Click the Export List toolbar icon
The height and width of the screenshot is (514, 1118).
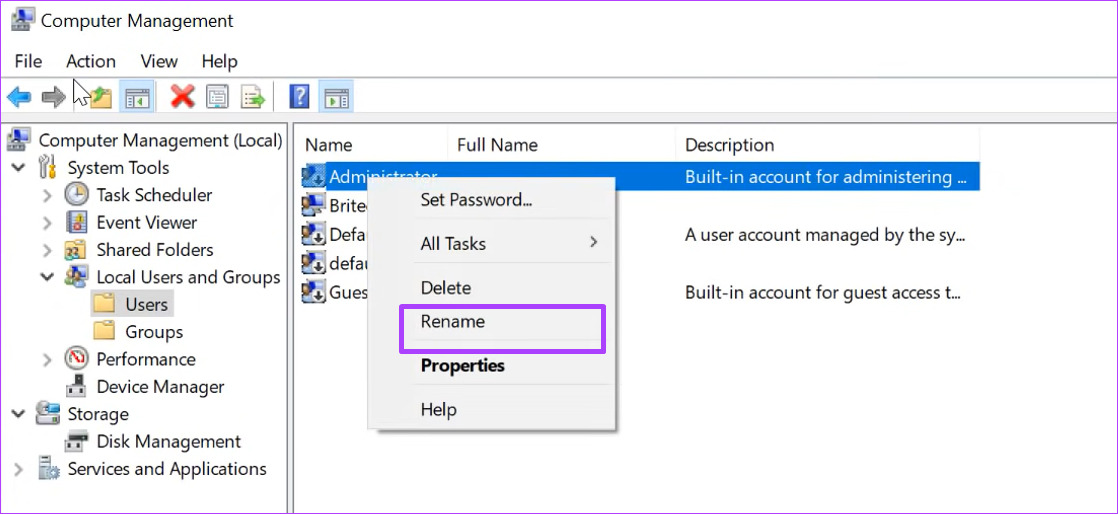[x=252, y=96]
